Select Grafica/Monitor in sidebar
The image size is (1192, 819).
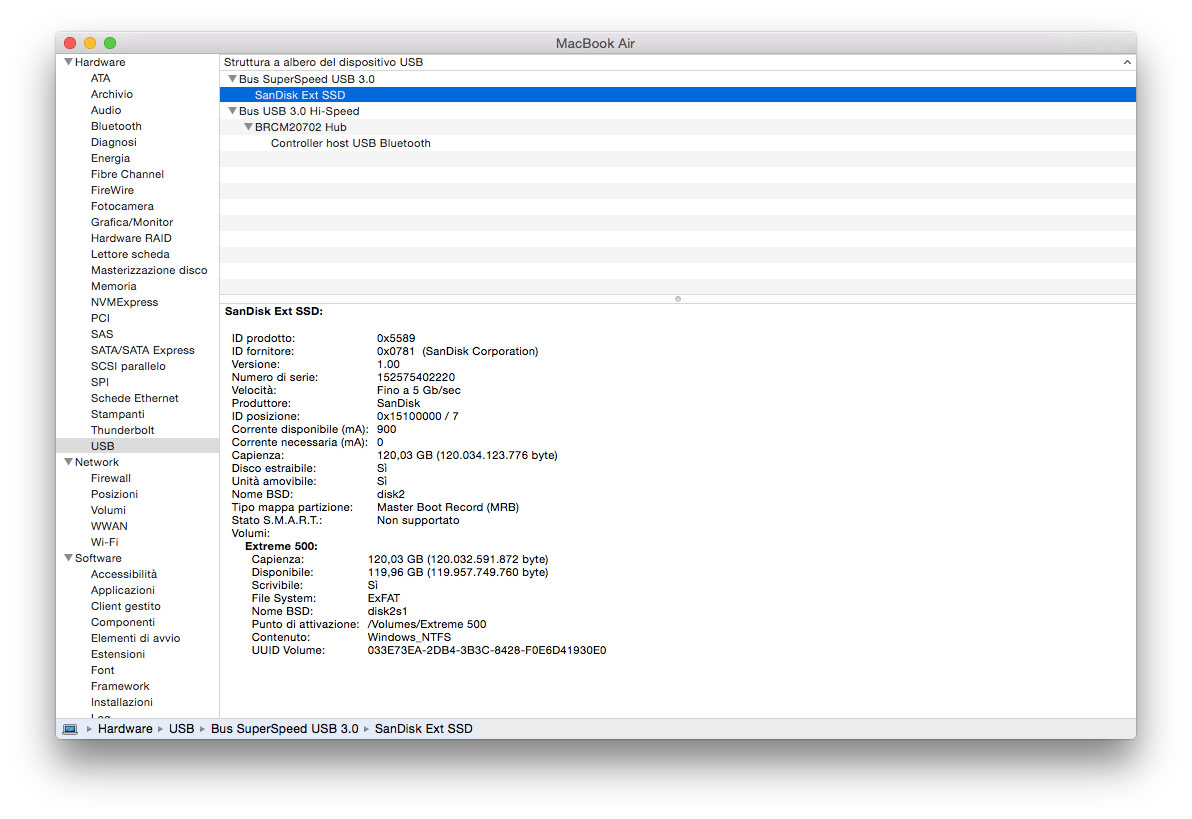(x=132, y=222)
